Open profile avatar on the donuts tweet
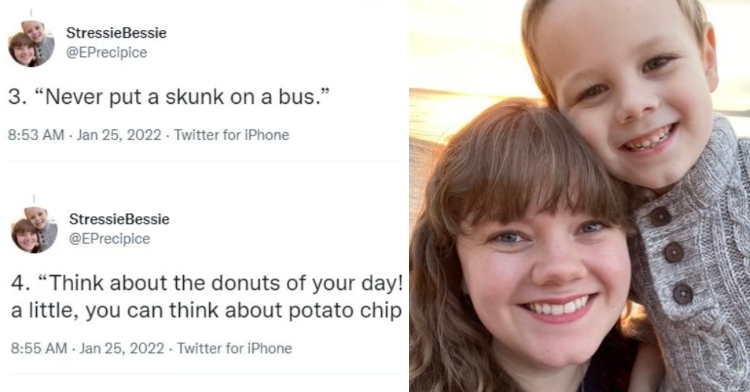The height and width of the screenshot is (392, 750). coord(34,229)
